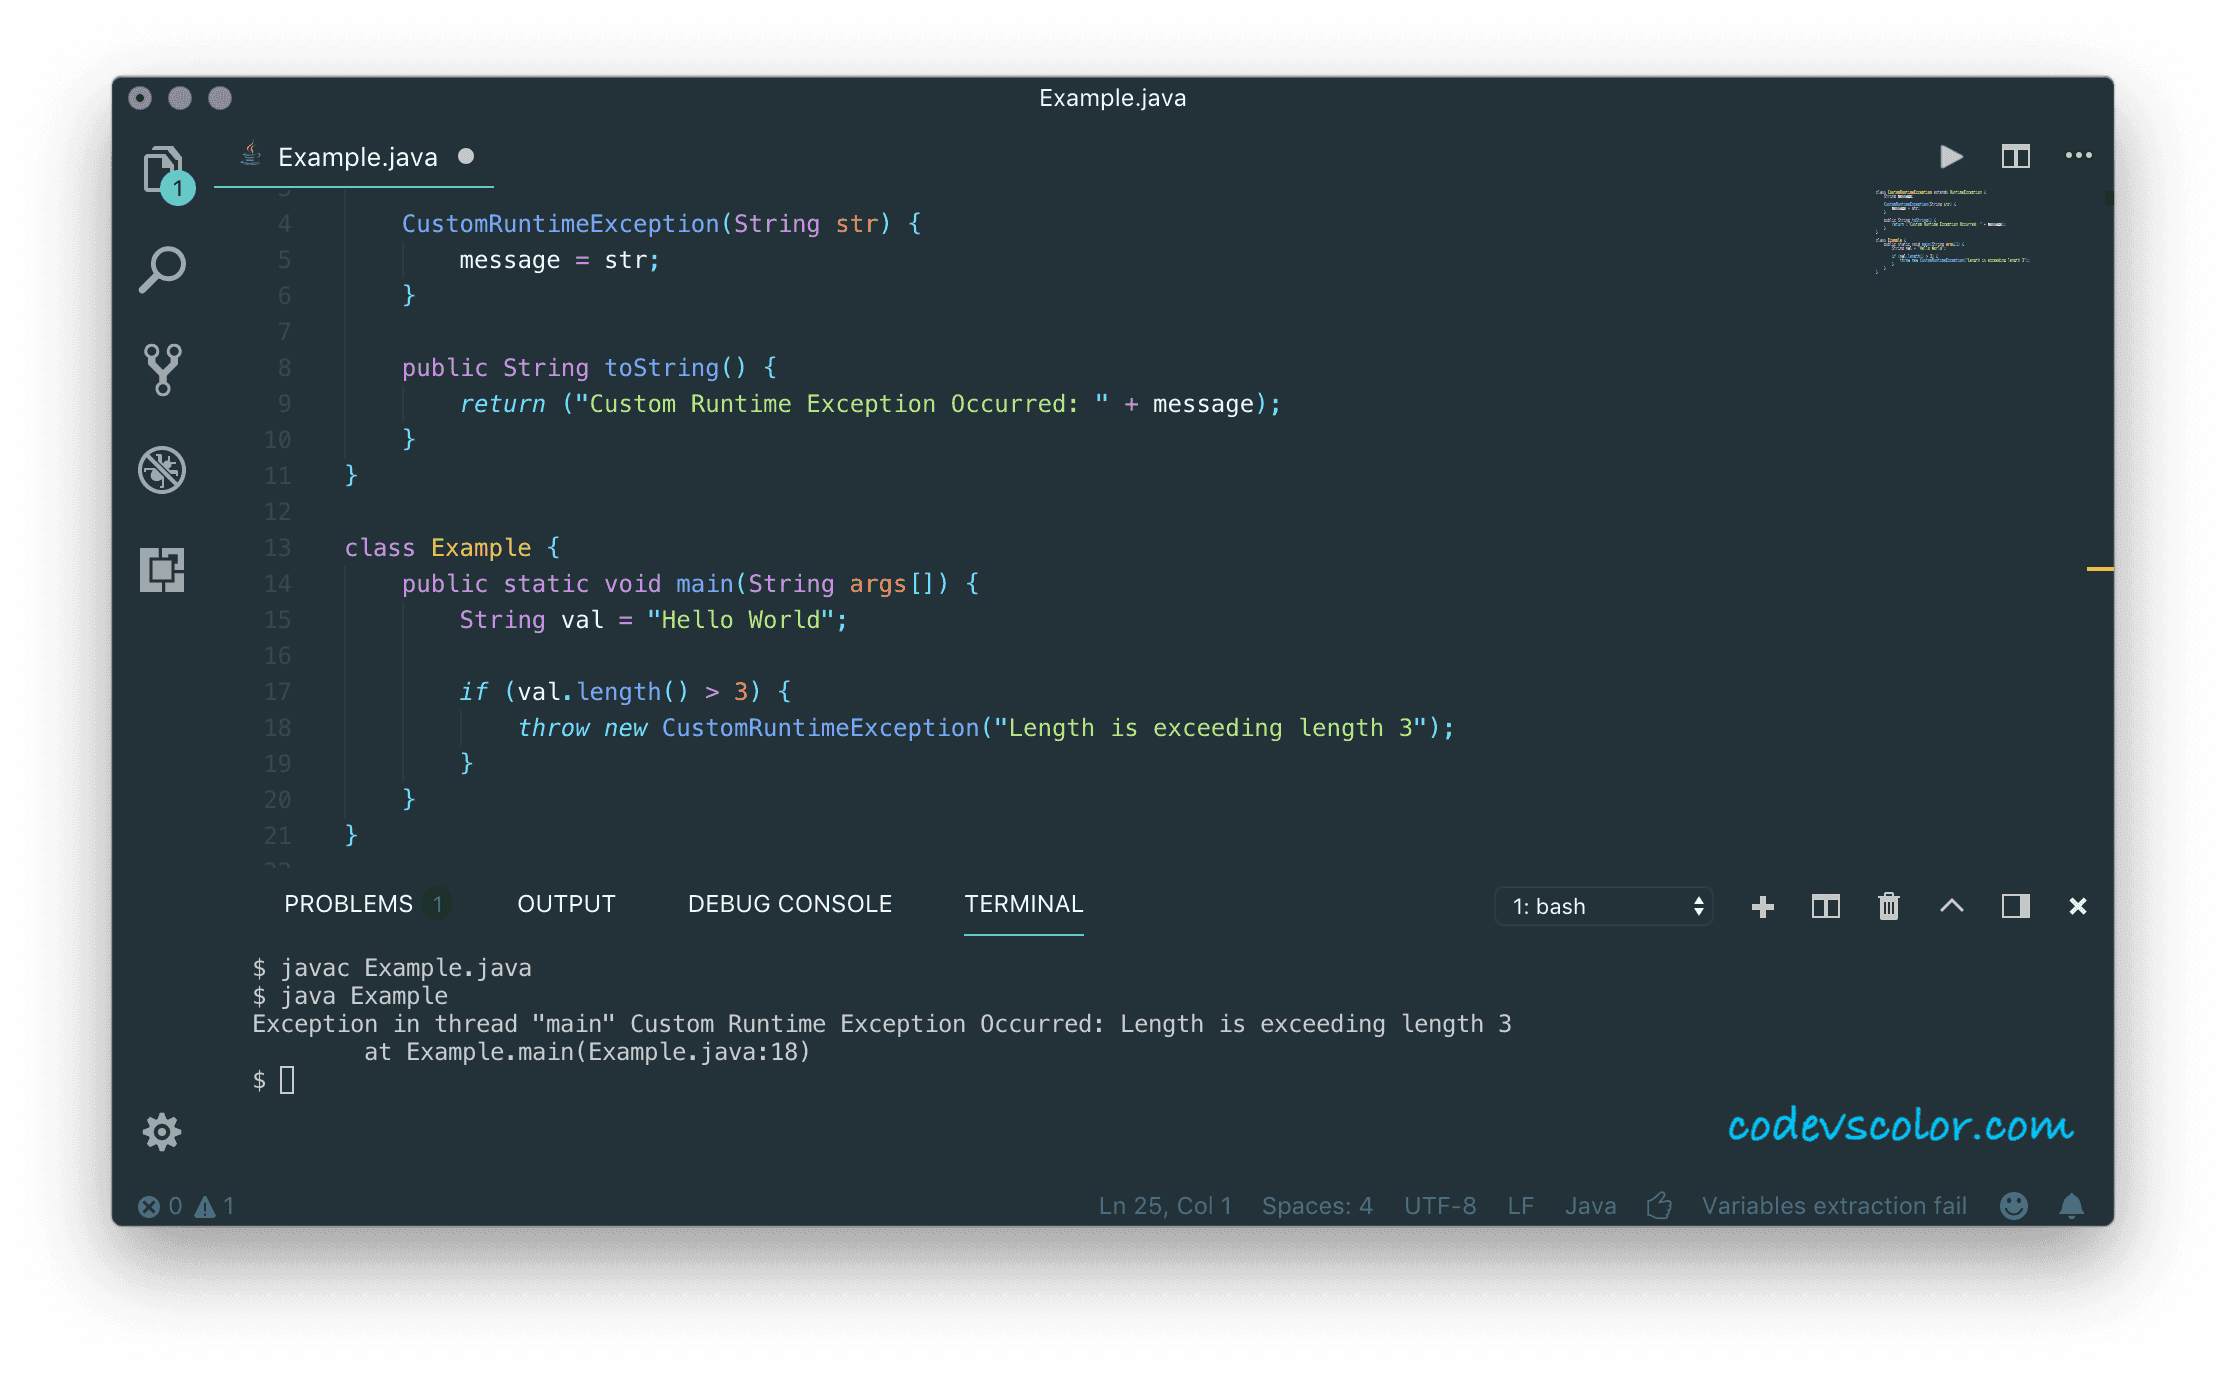
Task: Open the PROBLEMS tab
Action: point(348,903)
